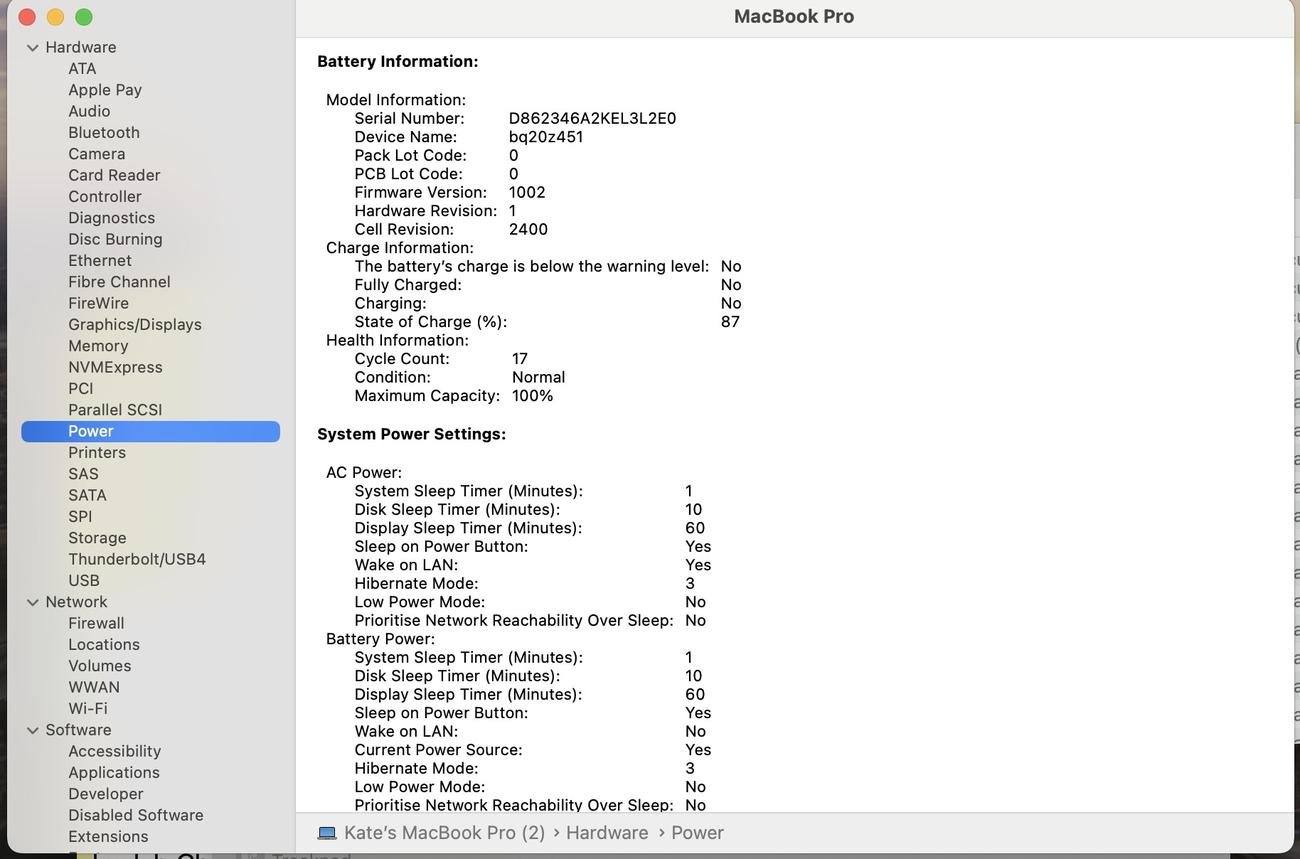Click the Software section label

point(78,730)
